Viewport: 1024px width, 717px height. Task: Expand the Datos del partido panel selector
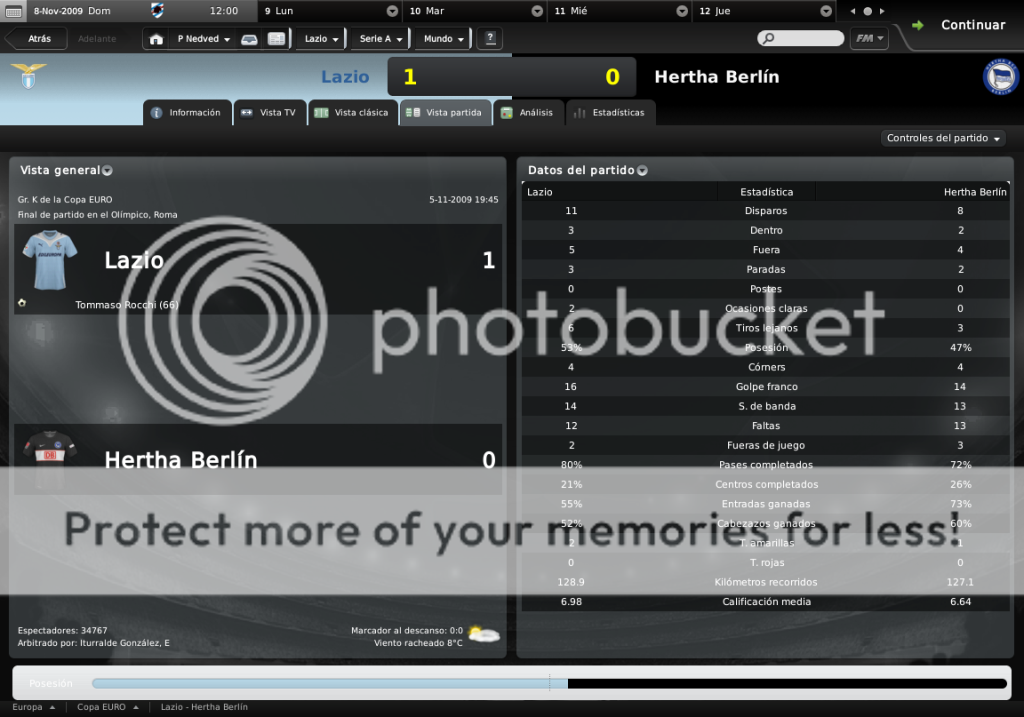click(x=642, y=170)
